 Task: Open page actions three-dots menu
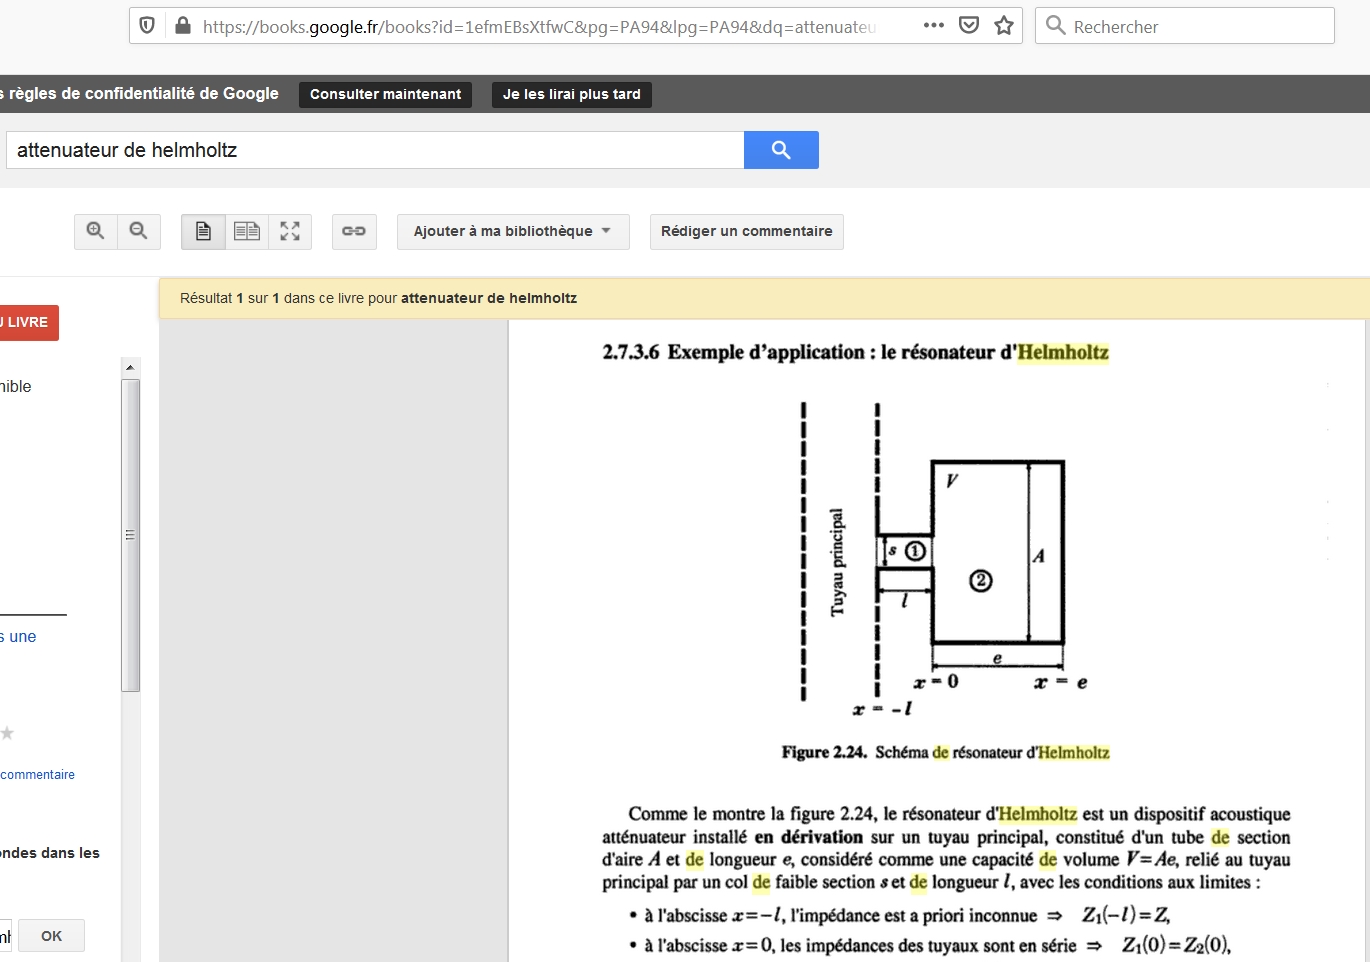(933, 26)
